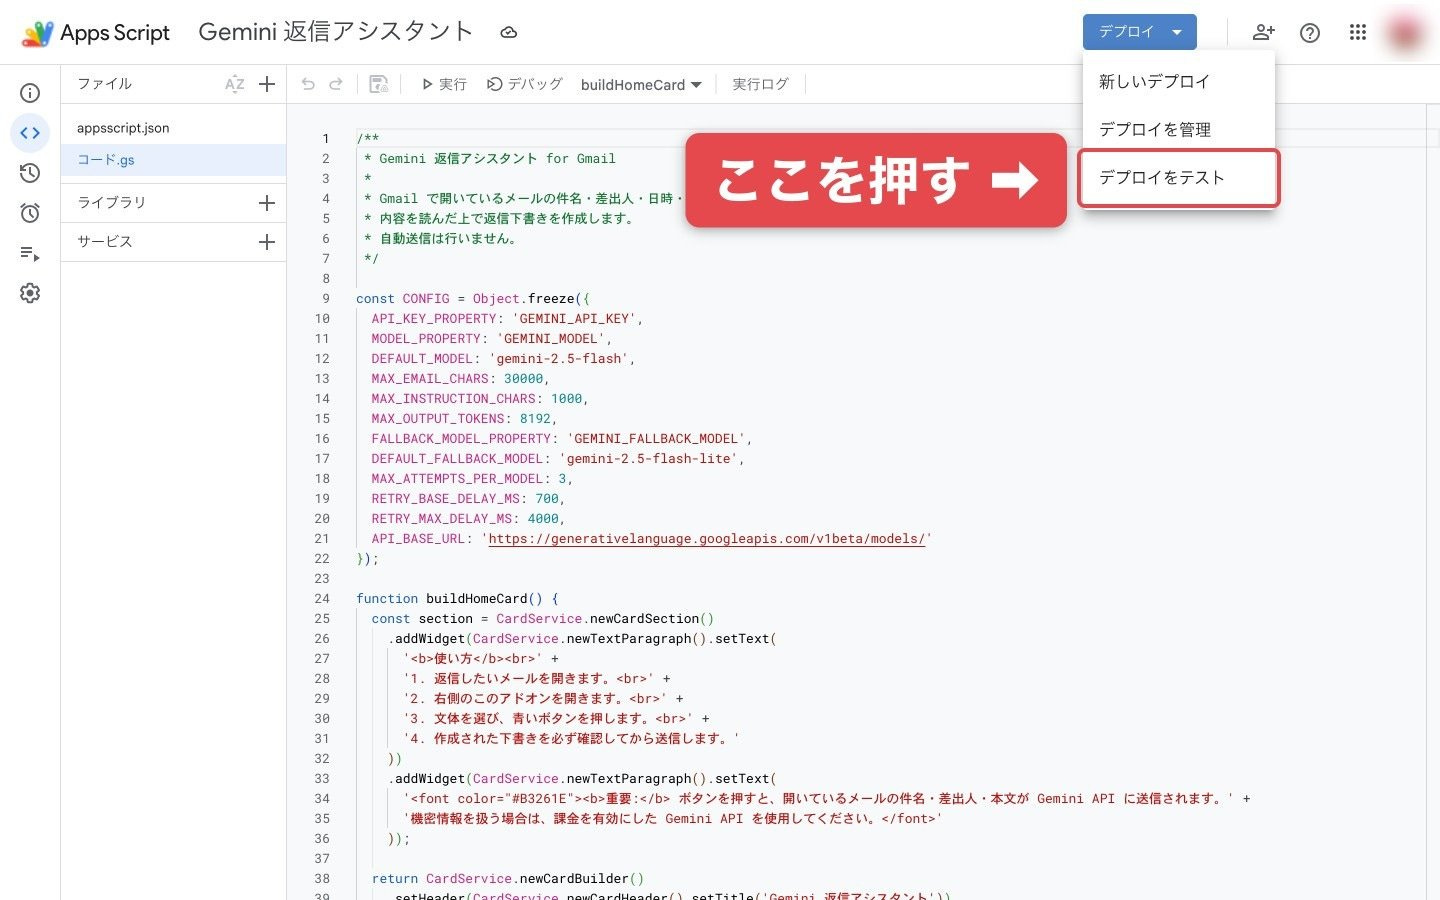Select 新しいデプロイ menu item
This screenshot has height=900, width=1440.
coord(1178,81)
